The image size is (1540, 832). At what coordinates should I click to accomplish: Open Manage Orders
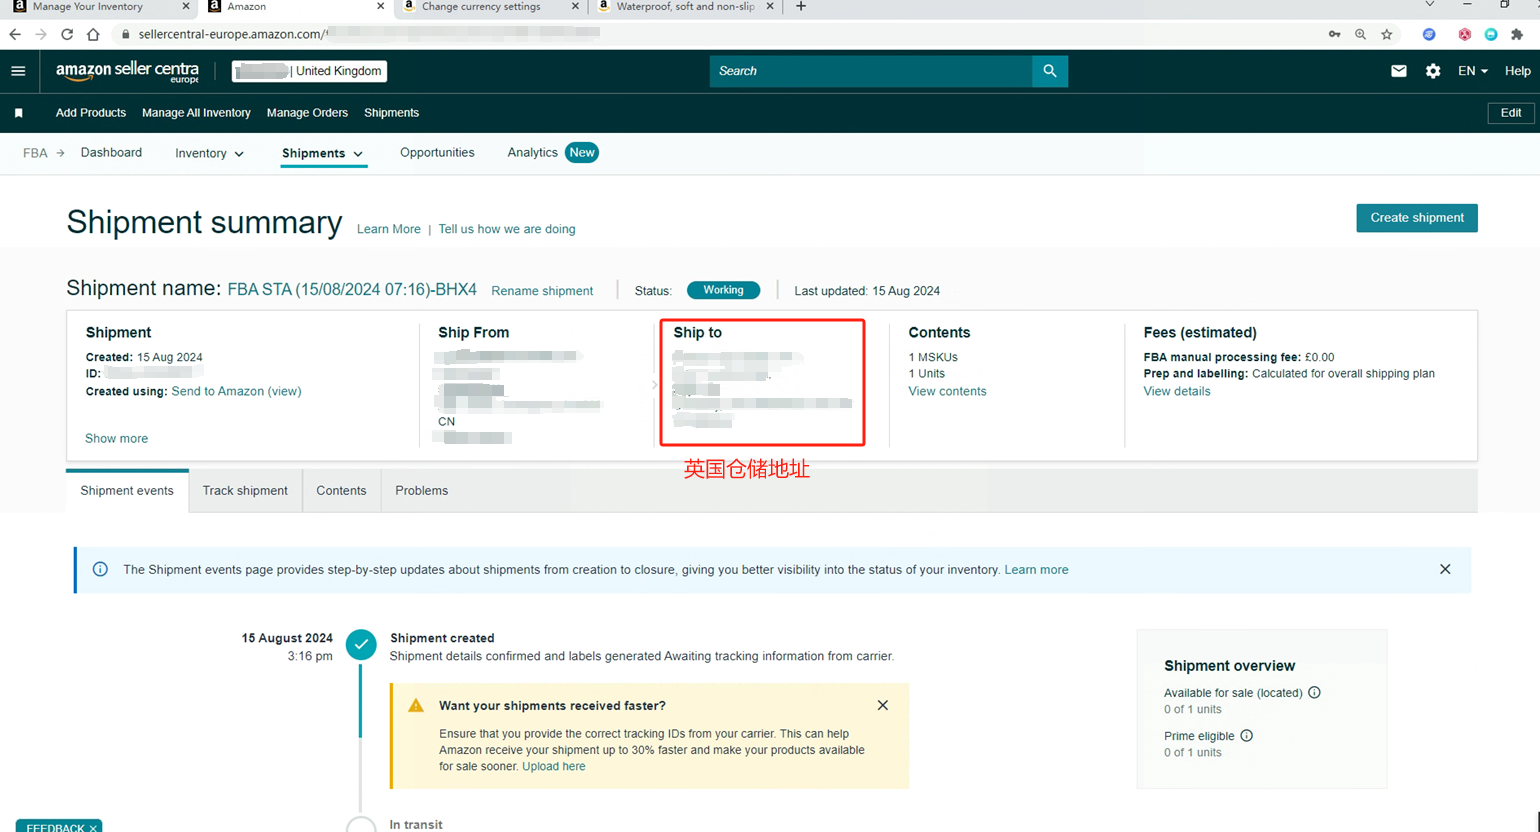307,113
